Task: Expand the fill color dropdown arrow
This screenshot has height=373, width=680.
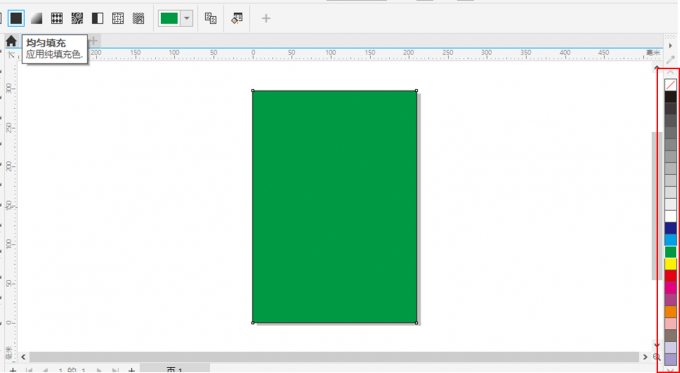Action: [x=187, y=18]
